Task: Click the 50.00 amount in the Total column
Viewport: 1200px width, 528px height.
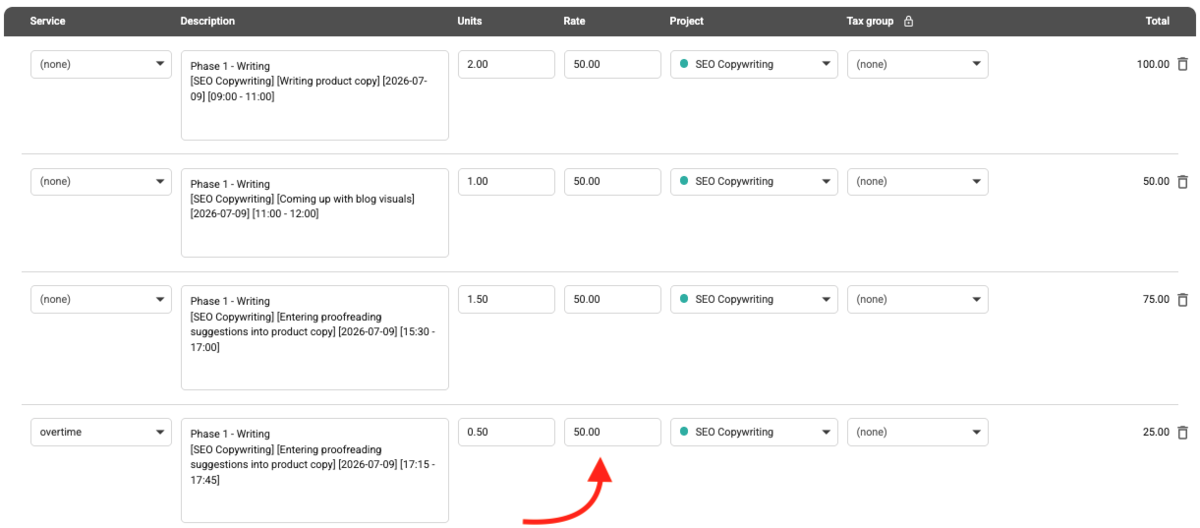Action: click(x=1156, y=182)
